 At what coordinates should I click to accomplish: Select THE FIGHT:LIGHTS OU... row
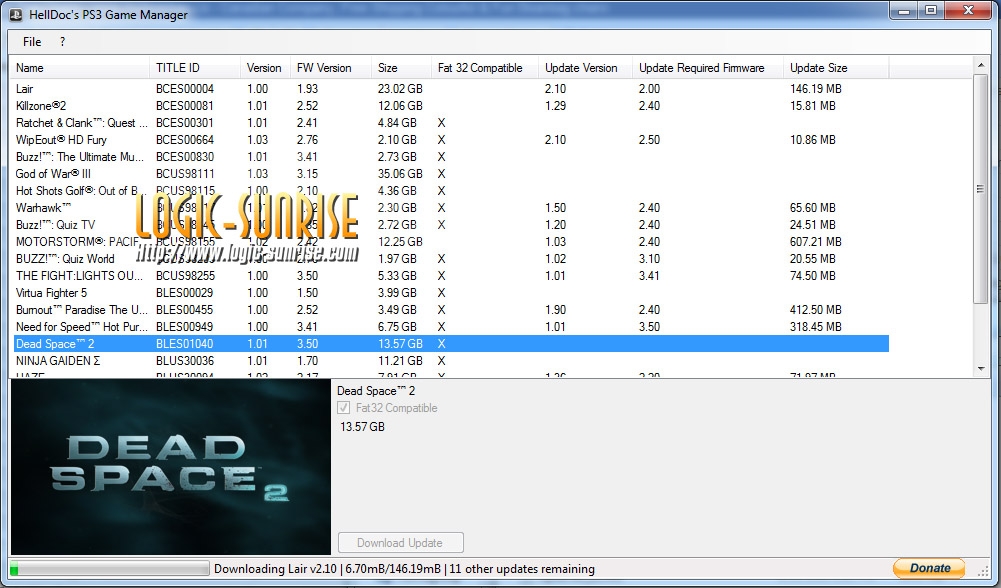pos(451,276)
